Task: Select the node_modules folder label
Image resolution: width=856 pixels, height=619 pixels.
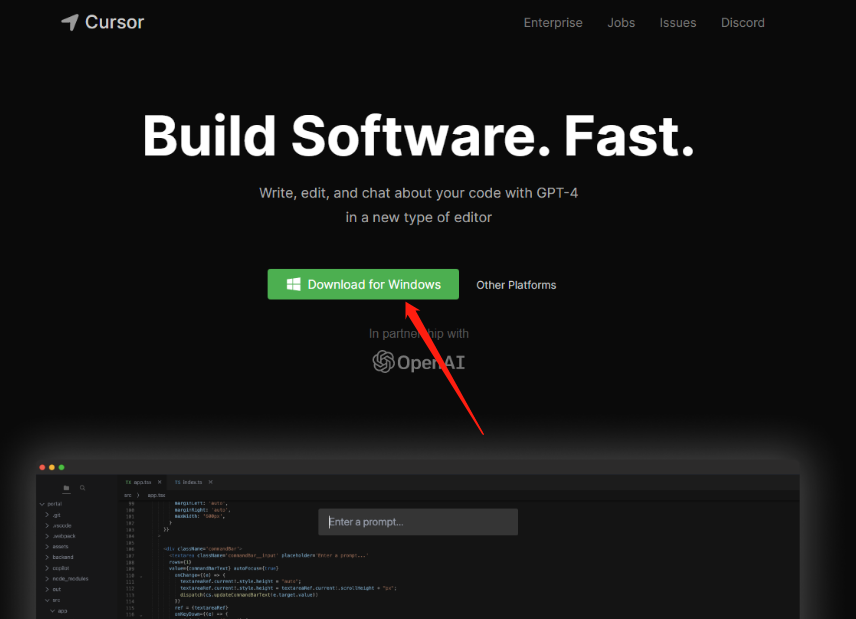Action: pos(70,579)
